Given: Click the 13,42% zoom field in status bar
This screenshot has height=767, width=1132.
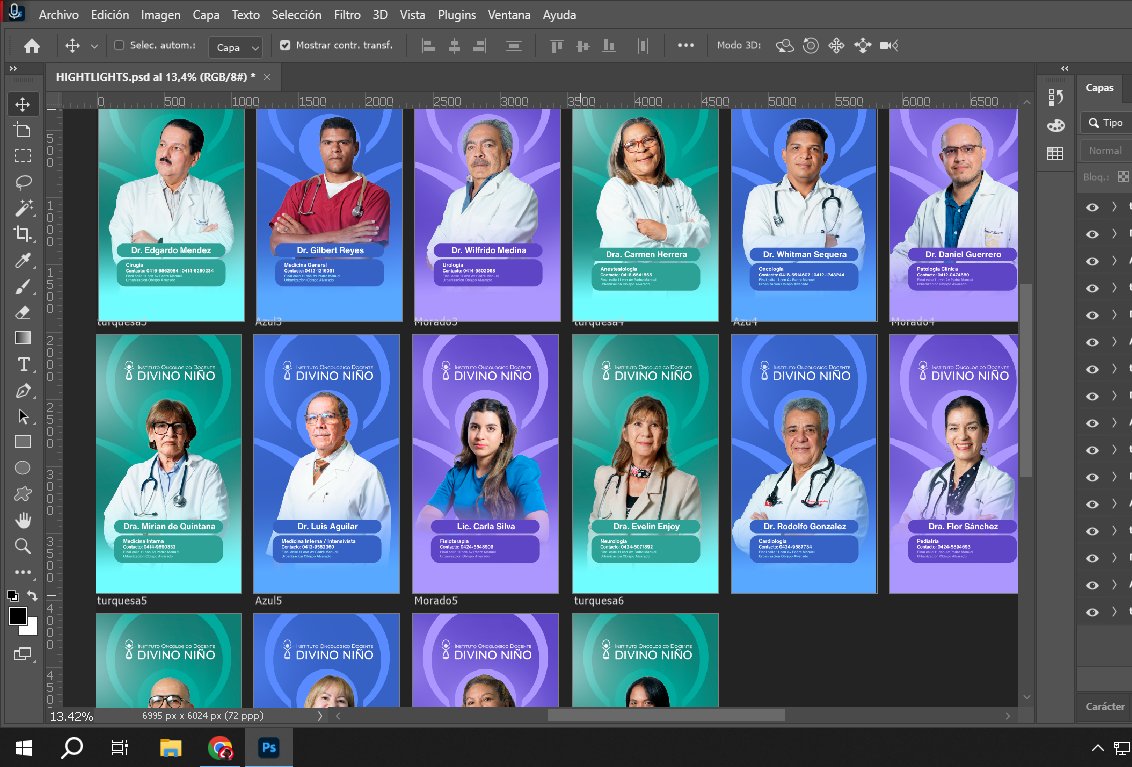Looking at the screenshot, I should click(71, 716).
